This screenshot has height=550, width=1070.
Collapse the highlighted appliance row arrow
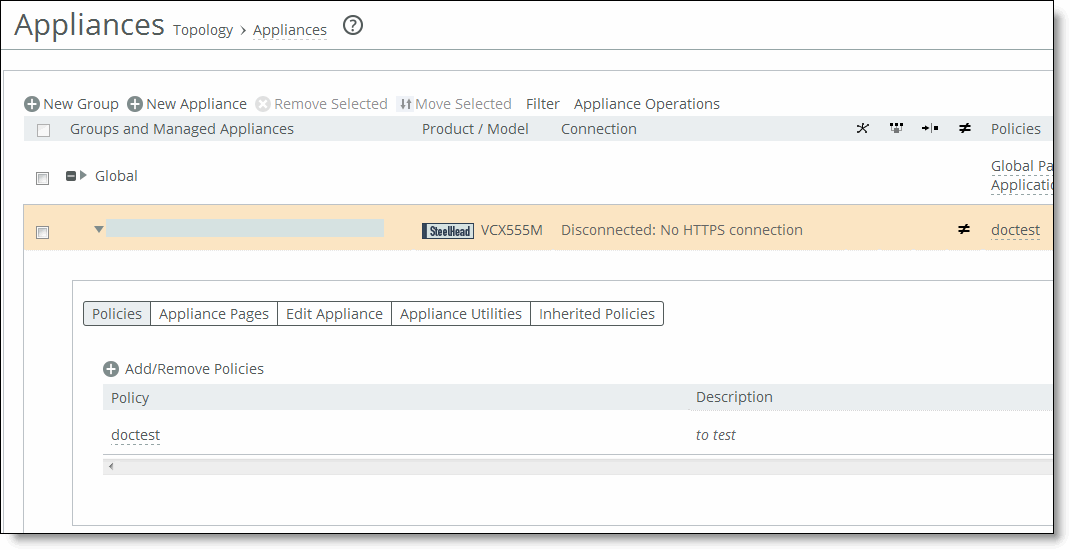pos(98,230)
